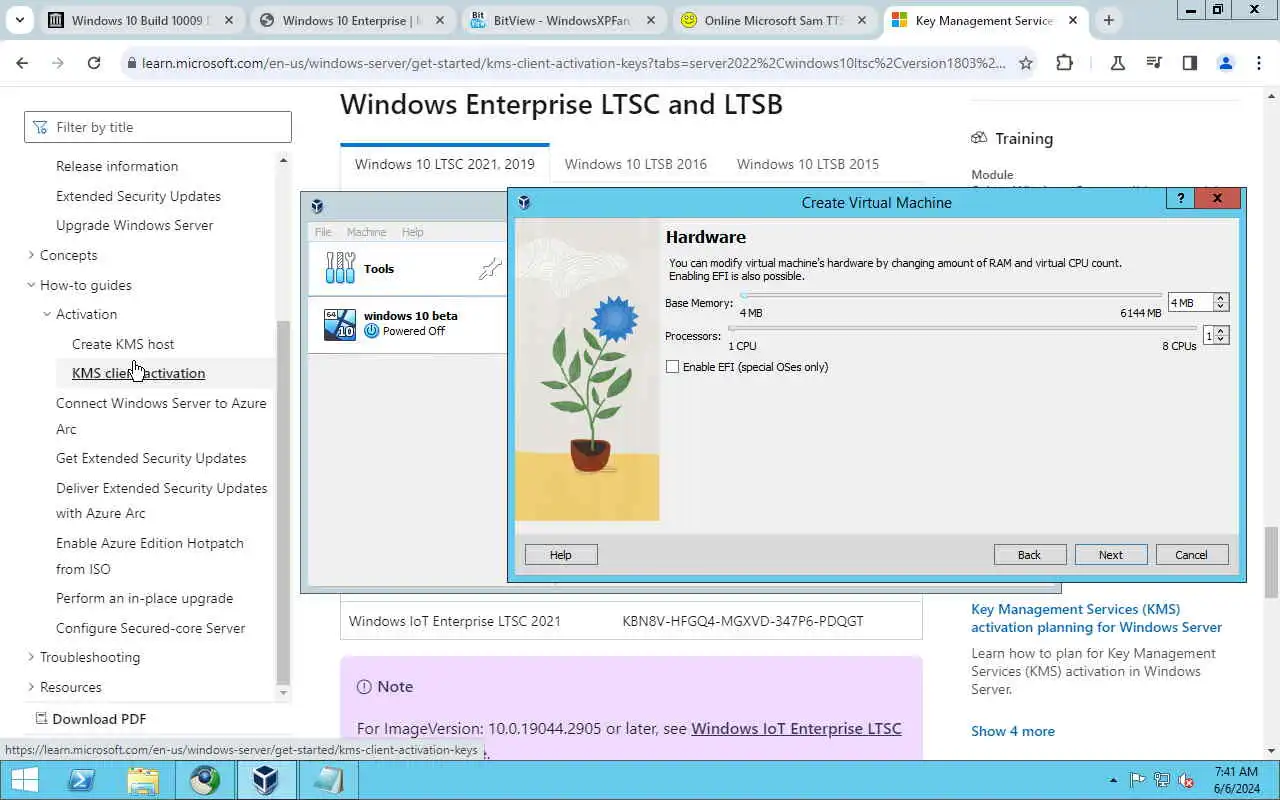
Task: Open Create KMS host page
Action: tap(123, 344)
